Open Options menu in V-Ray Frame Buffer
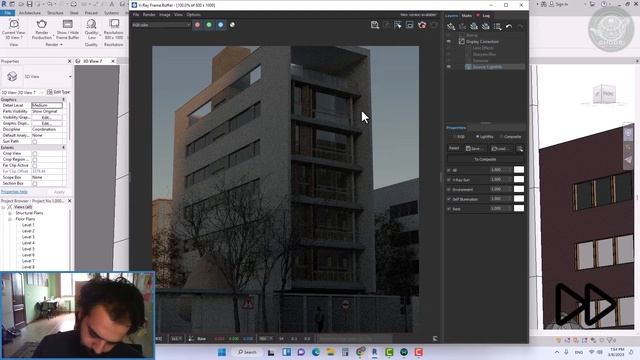Image resolution: width=640 pixels, height=360 pixels. pos(193,15)
